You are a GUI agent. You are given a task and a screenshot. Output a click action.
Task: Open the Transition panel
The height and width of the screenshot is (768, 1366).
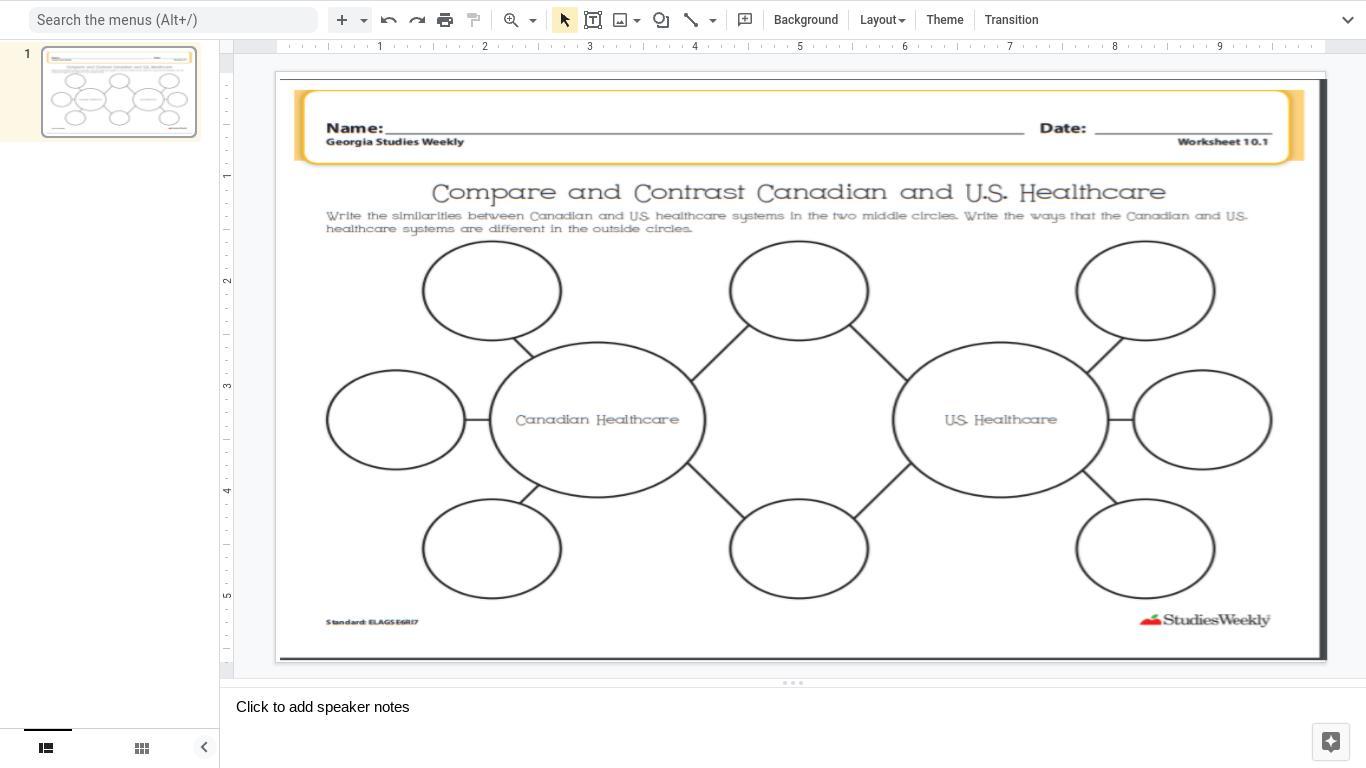tap(1011, 20)
